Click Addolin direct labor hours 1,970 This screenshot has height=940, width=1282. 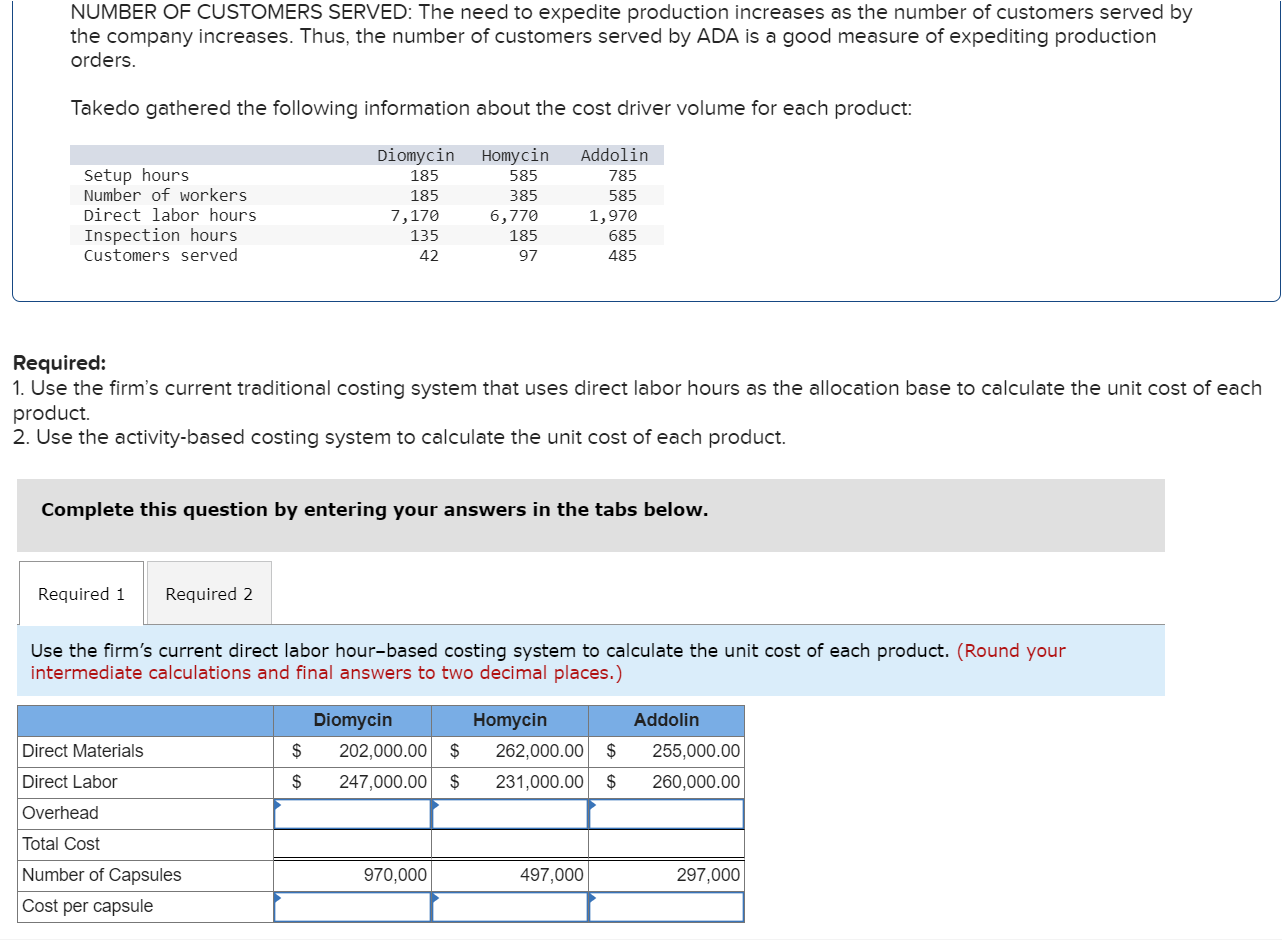613,216
